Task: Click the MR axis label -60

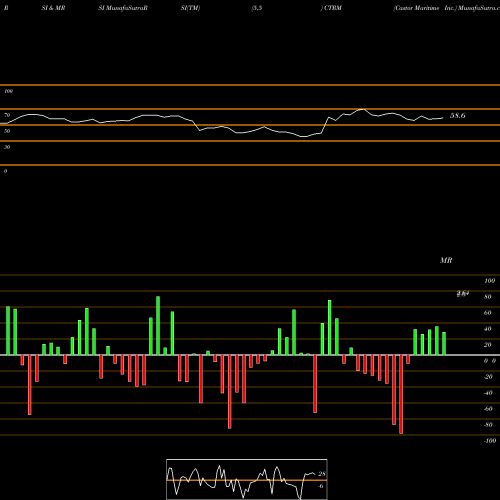Action: click(488, 409)
